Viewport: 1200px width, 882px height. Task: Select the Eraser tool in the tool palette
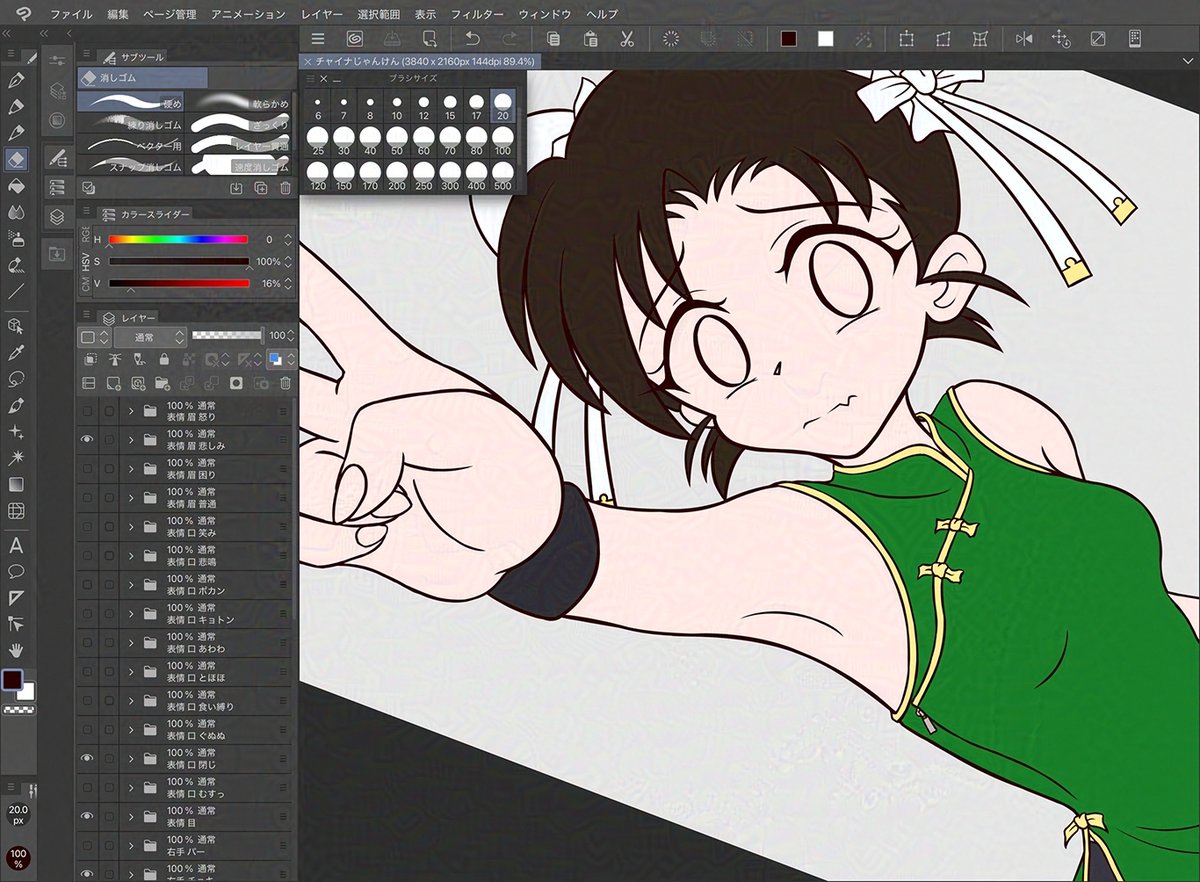pyautogui.click(x=16, y=159)
